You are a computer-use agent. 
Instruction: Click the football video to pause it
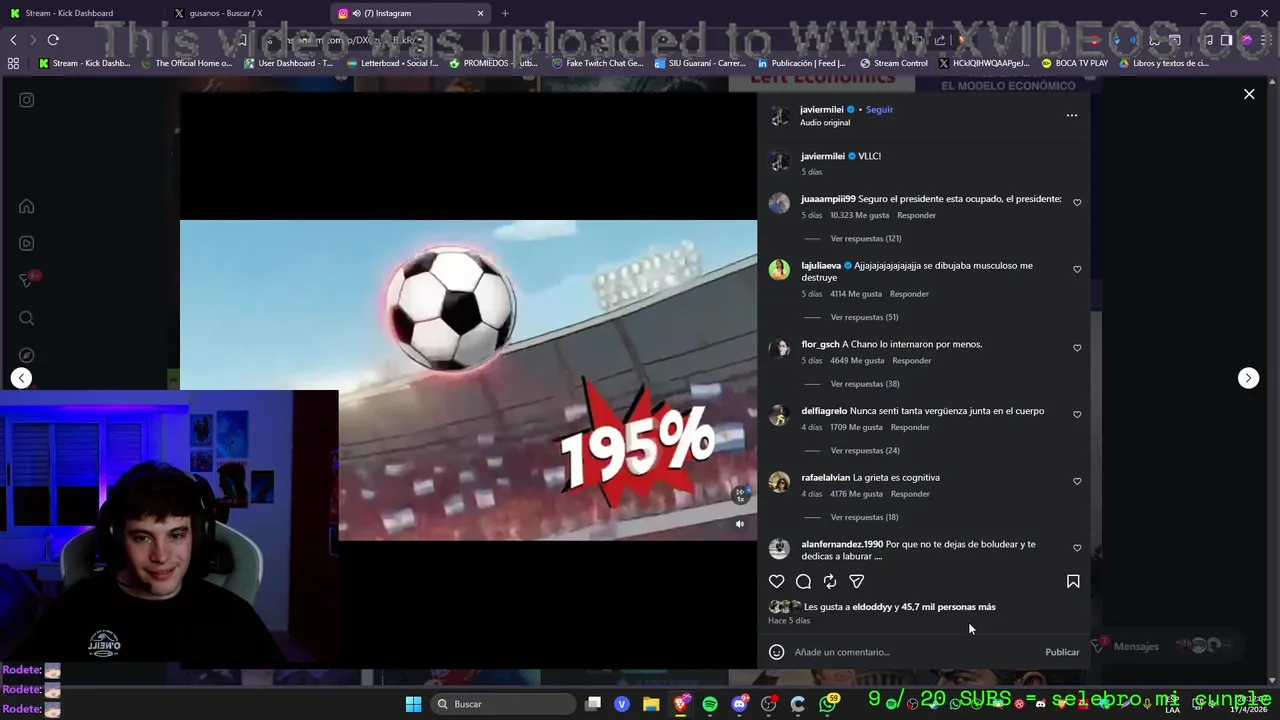pyautogui.click(x=468, y=380)
